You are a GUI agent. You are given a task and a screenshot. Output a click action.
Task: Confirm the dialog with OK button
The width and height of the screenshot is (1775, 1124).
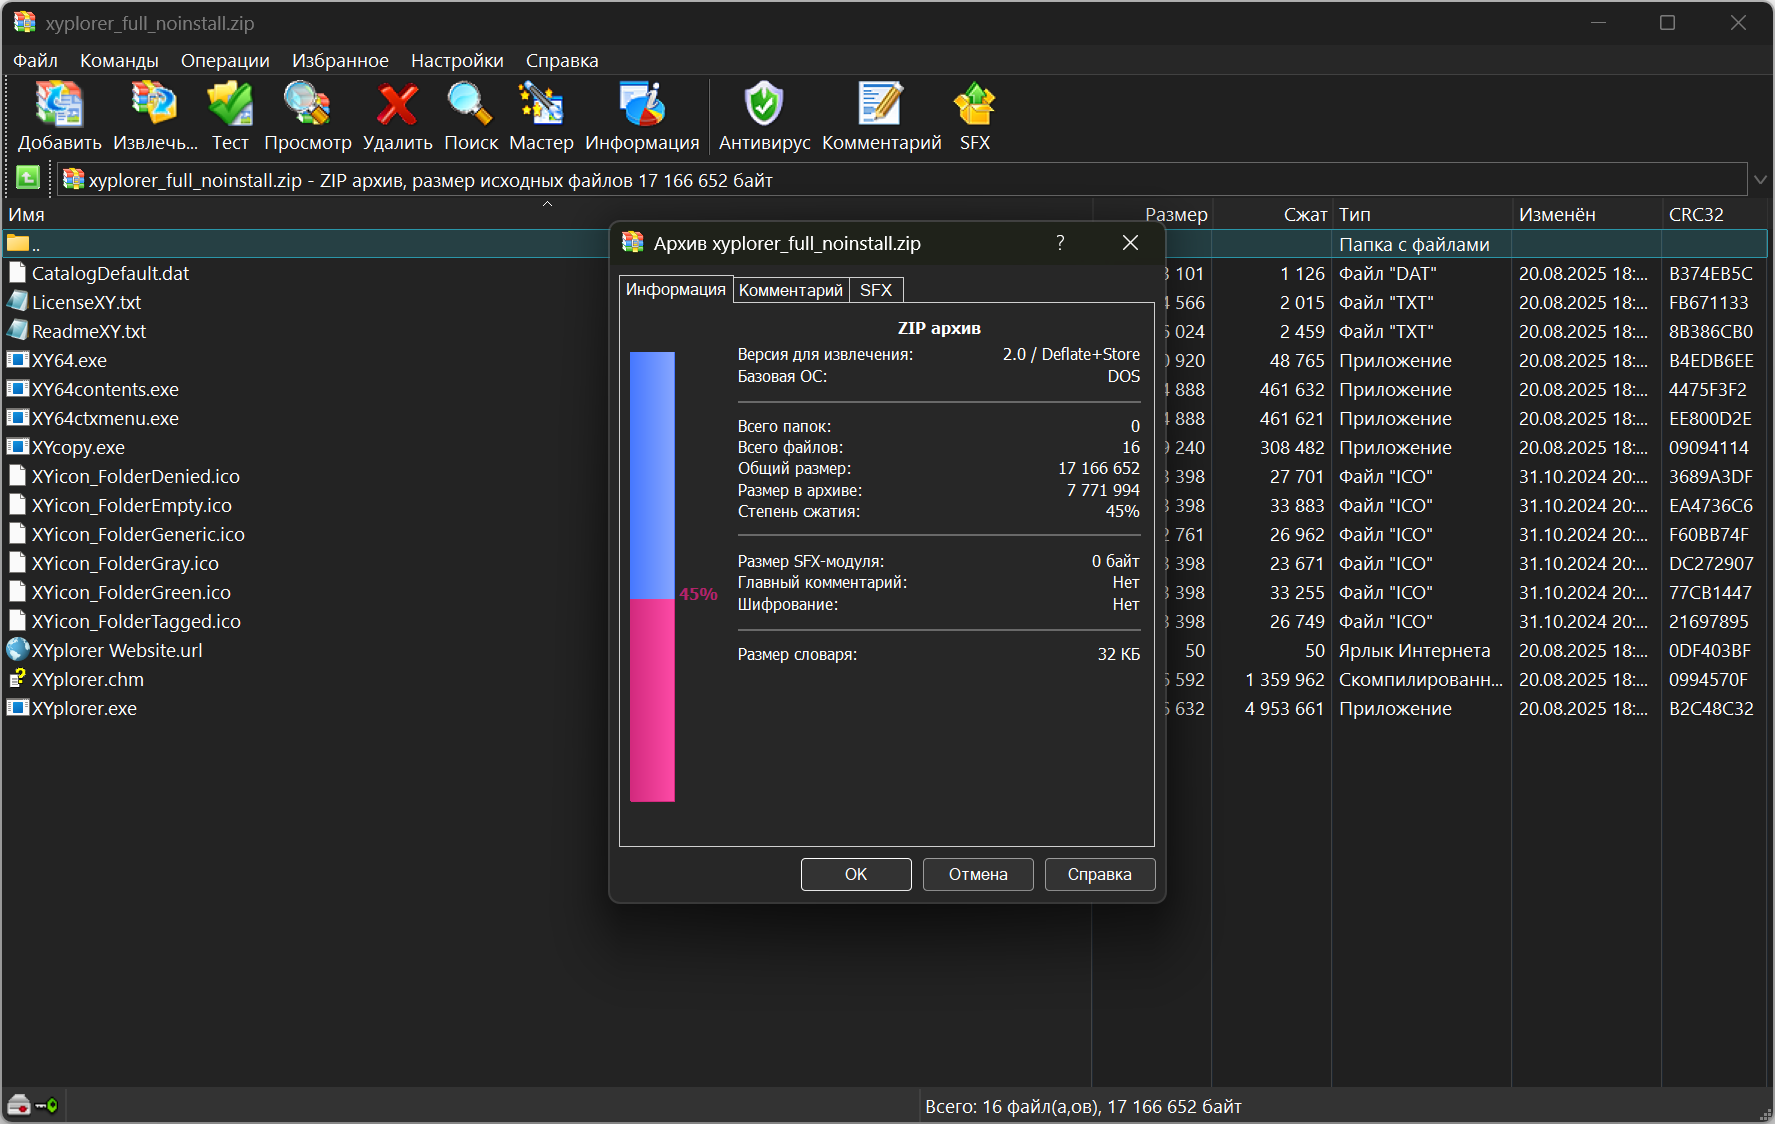click(856, 874)
